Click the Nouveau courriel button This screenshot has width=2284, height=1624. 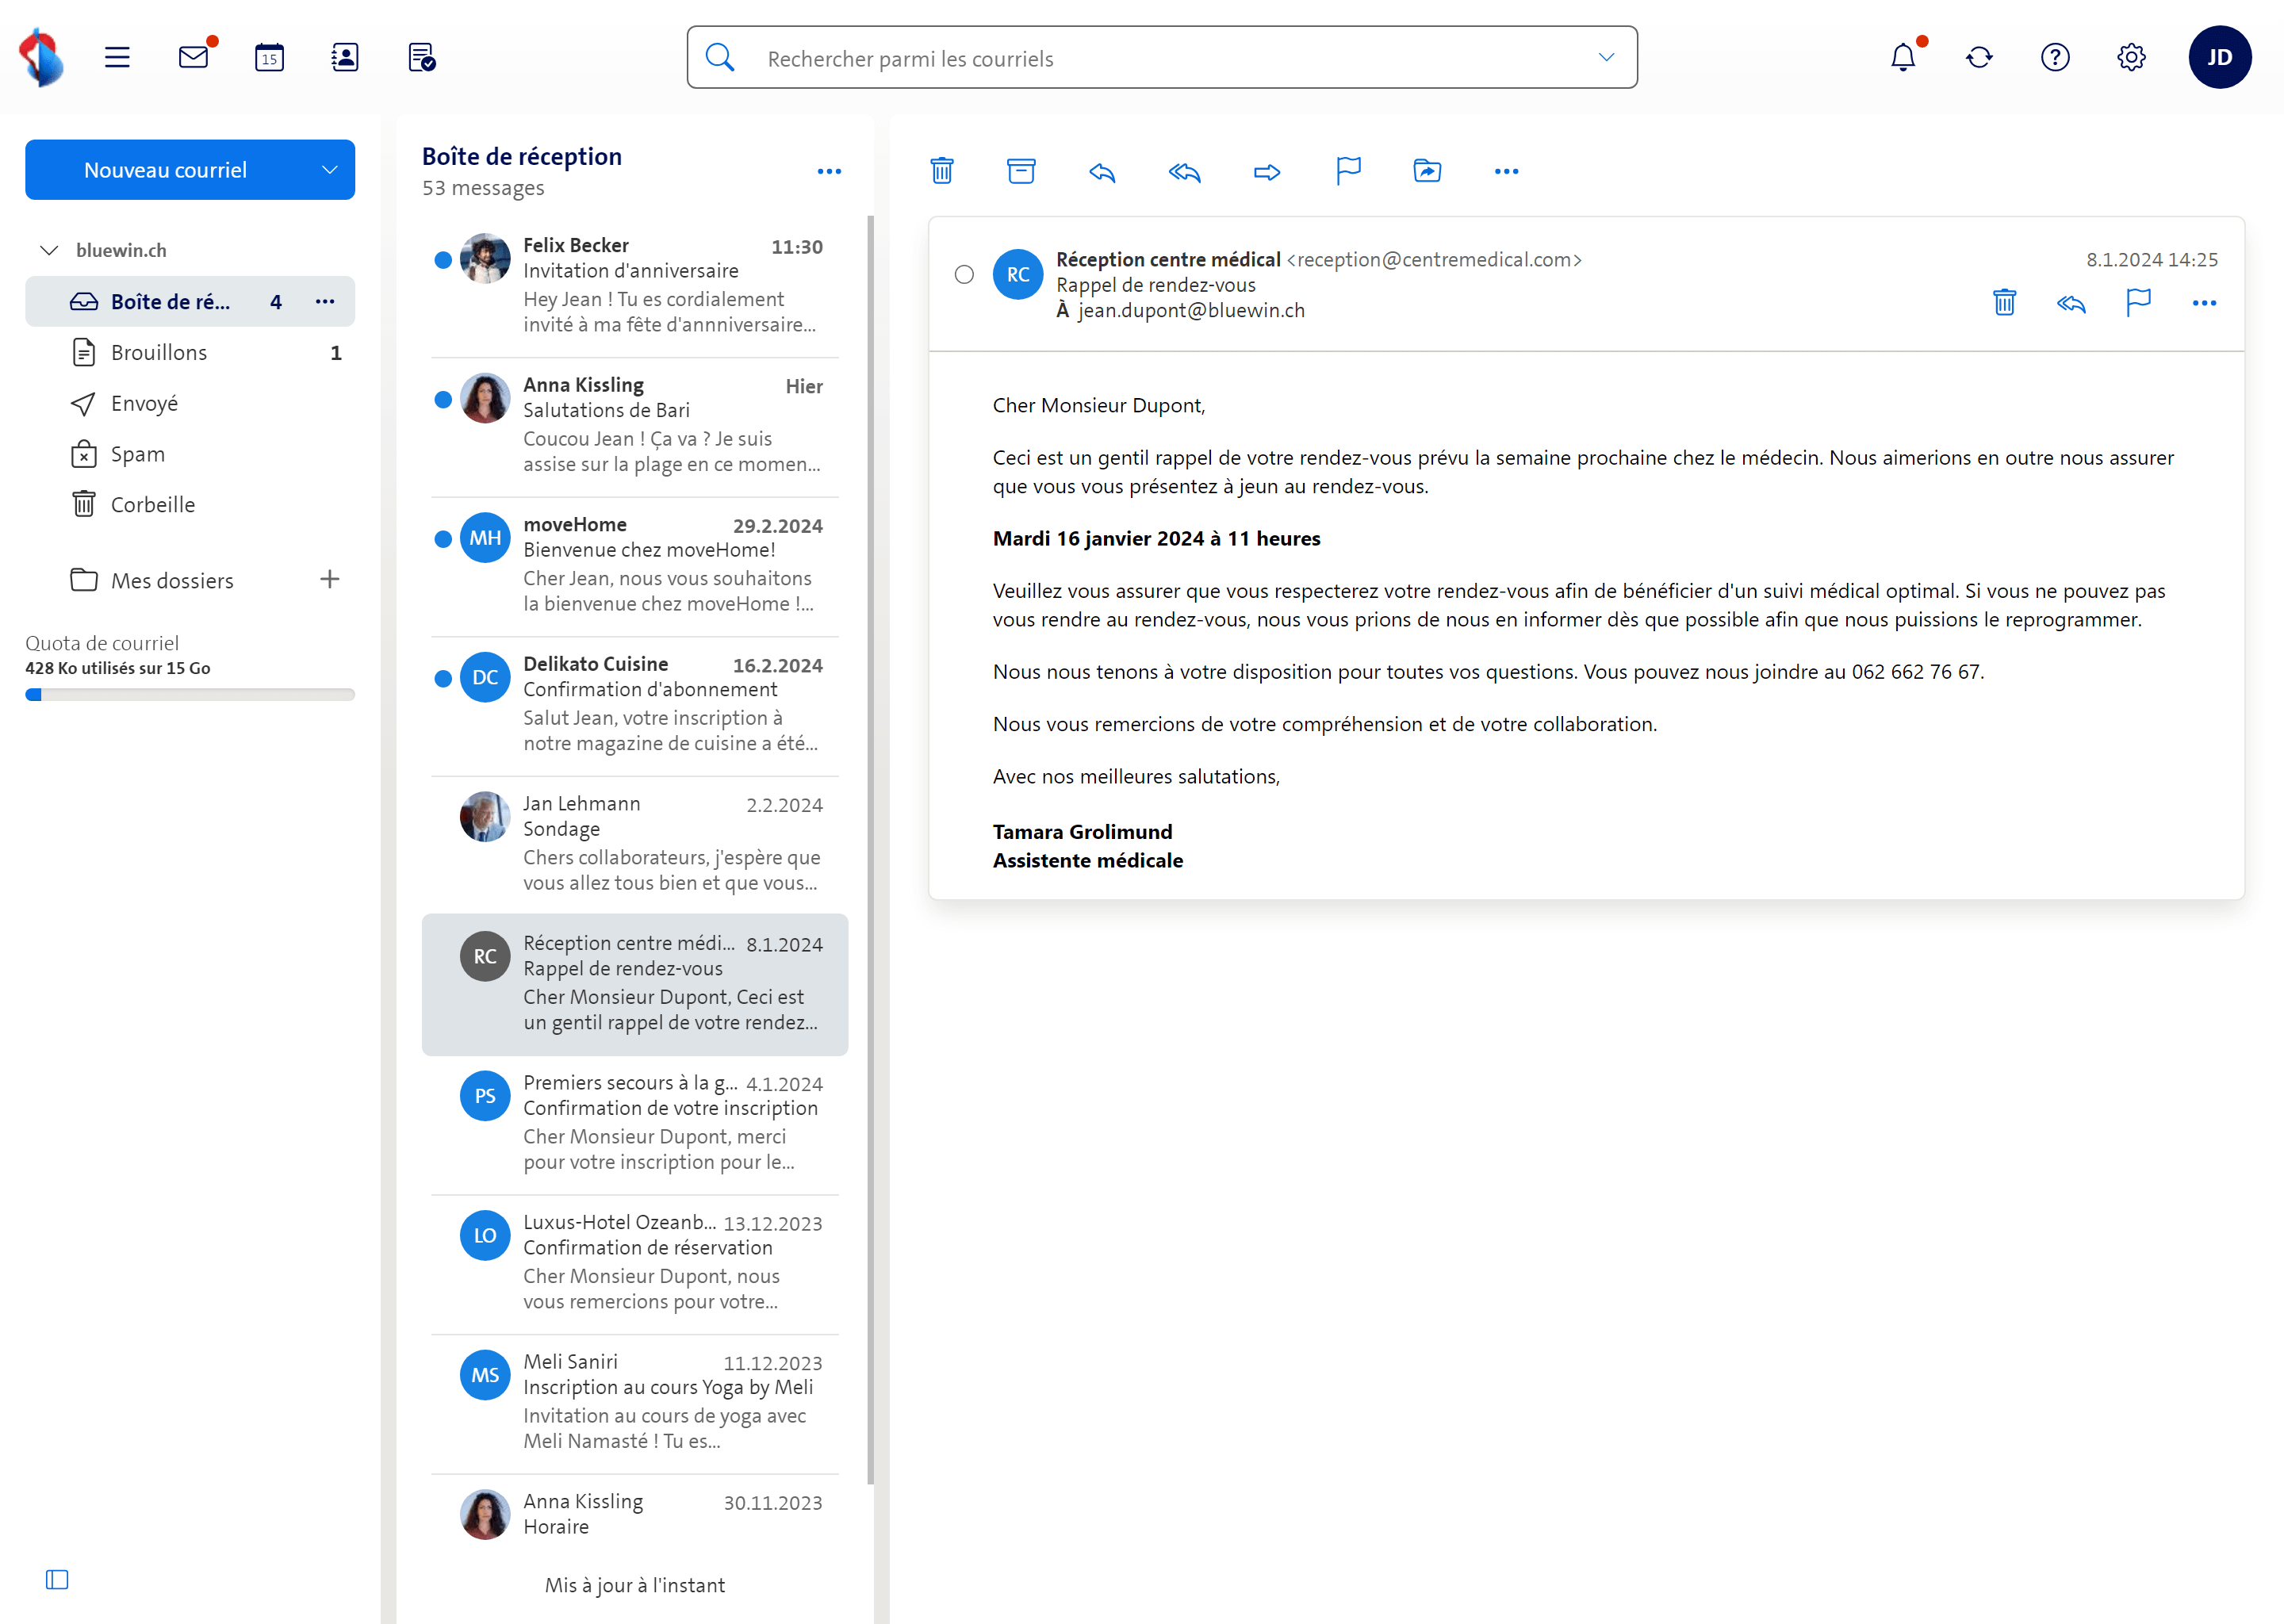pyautogui.click(x=166, y=169)
